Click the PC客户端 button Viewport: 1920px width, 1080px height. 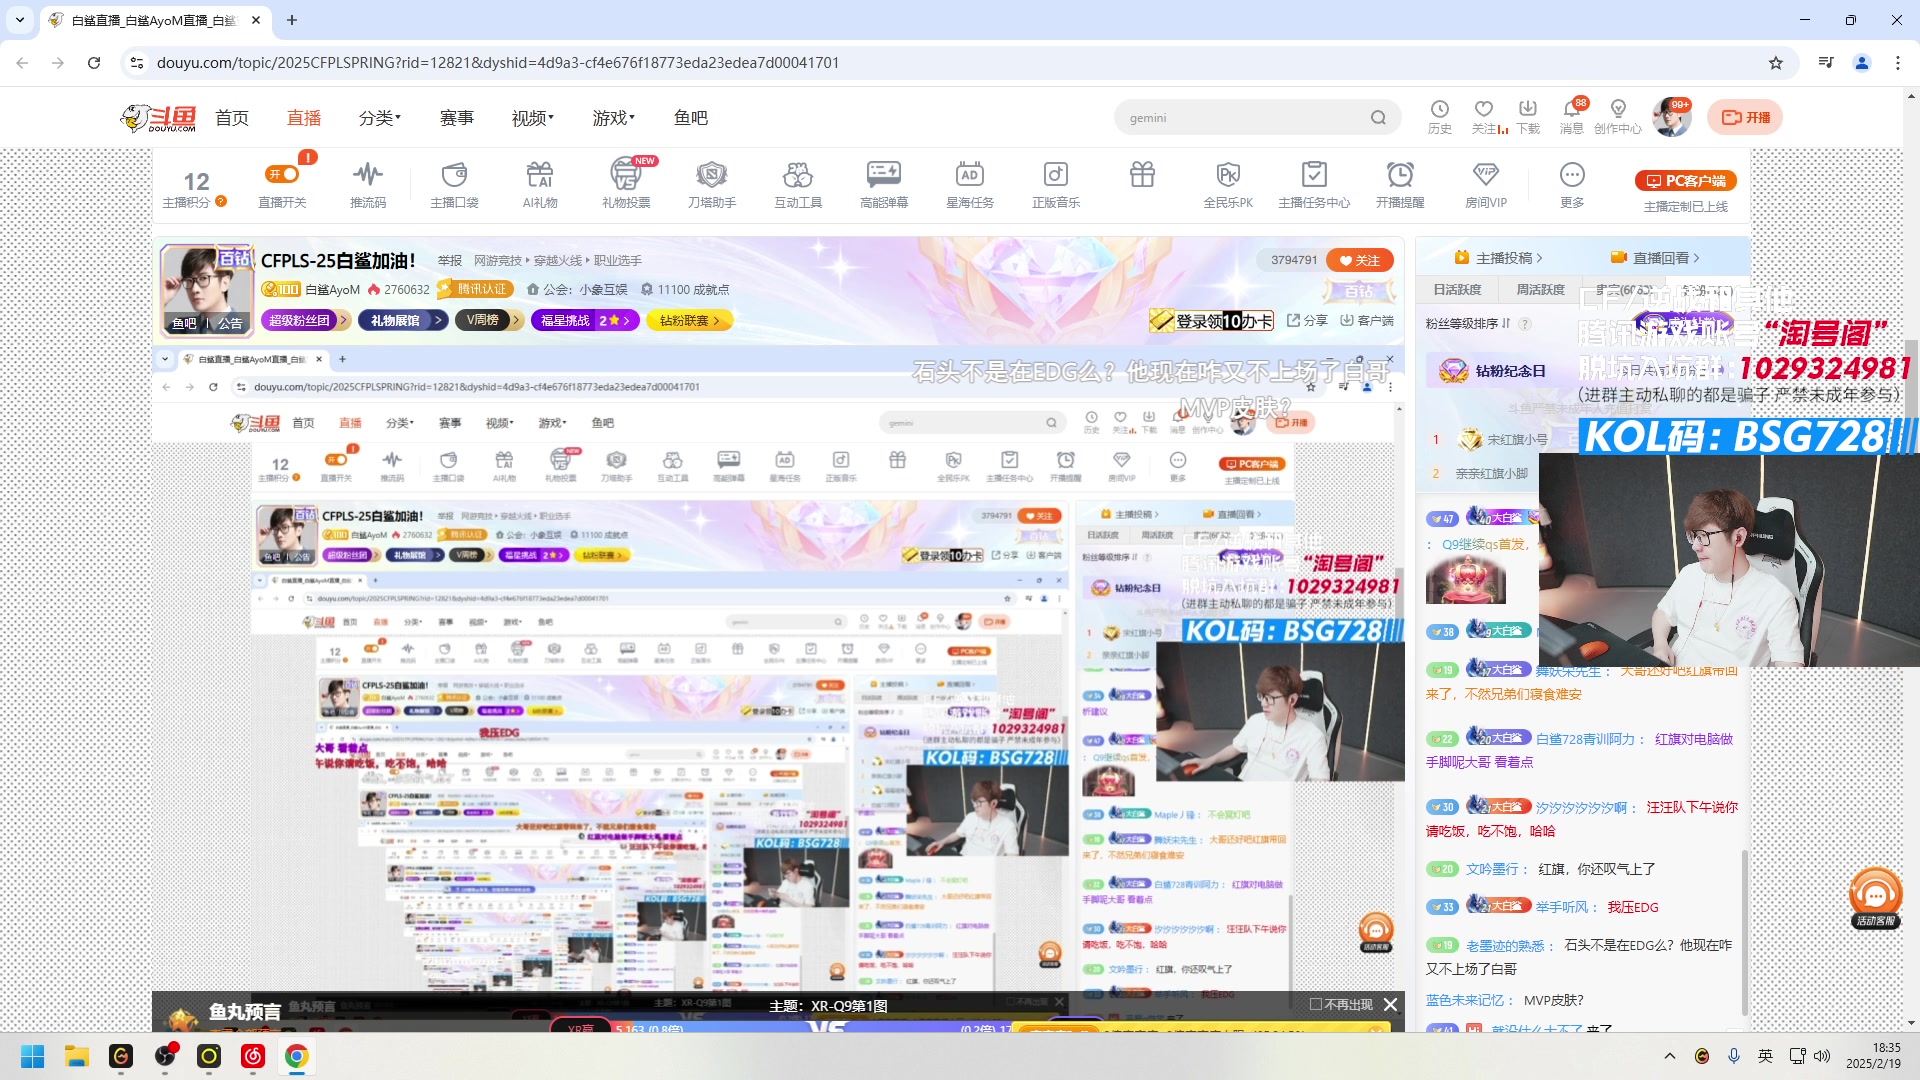click(x=1686, y=181)
